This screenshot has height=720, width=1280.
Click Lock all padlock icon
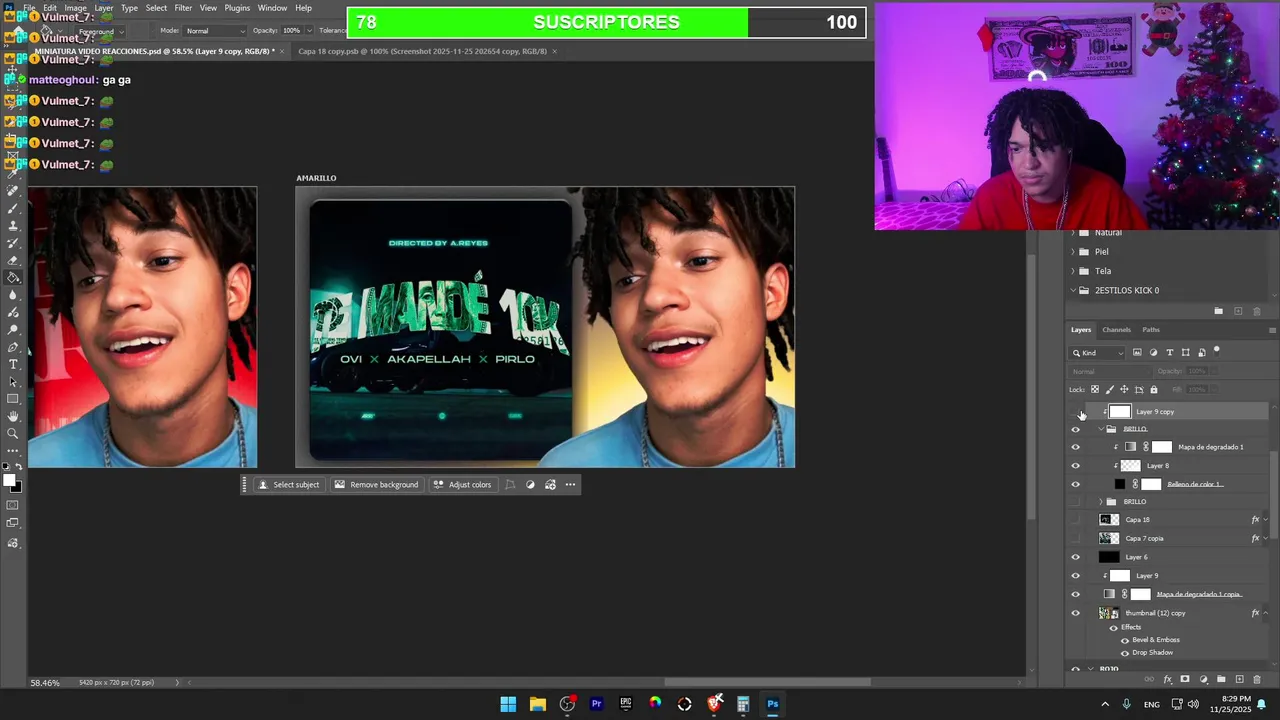click(x=1154, y=390)
